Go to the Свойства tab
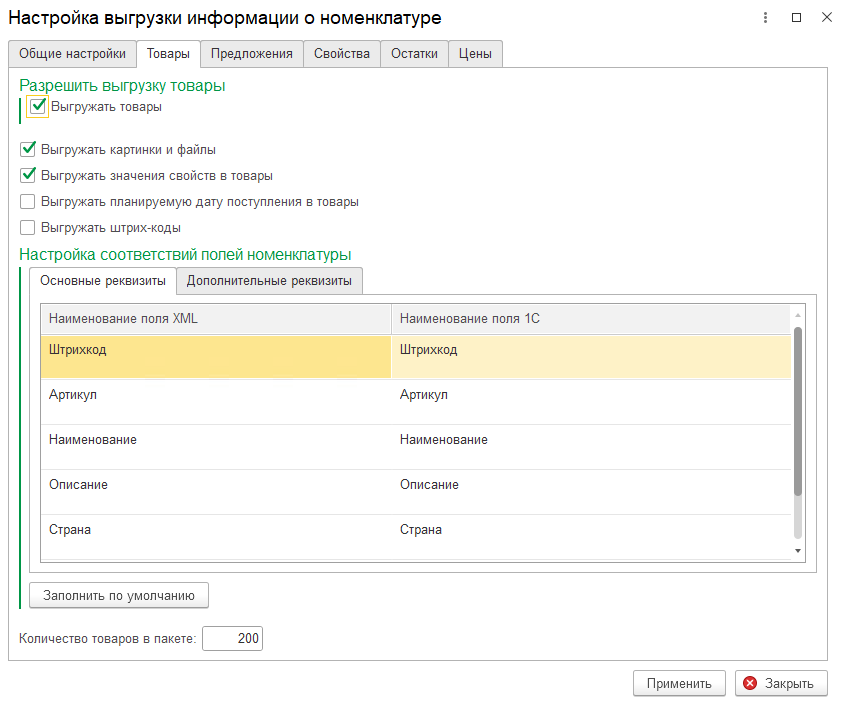The height and width of the screenshot is (702, 841). coord(341,54)
